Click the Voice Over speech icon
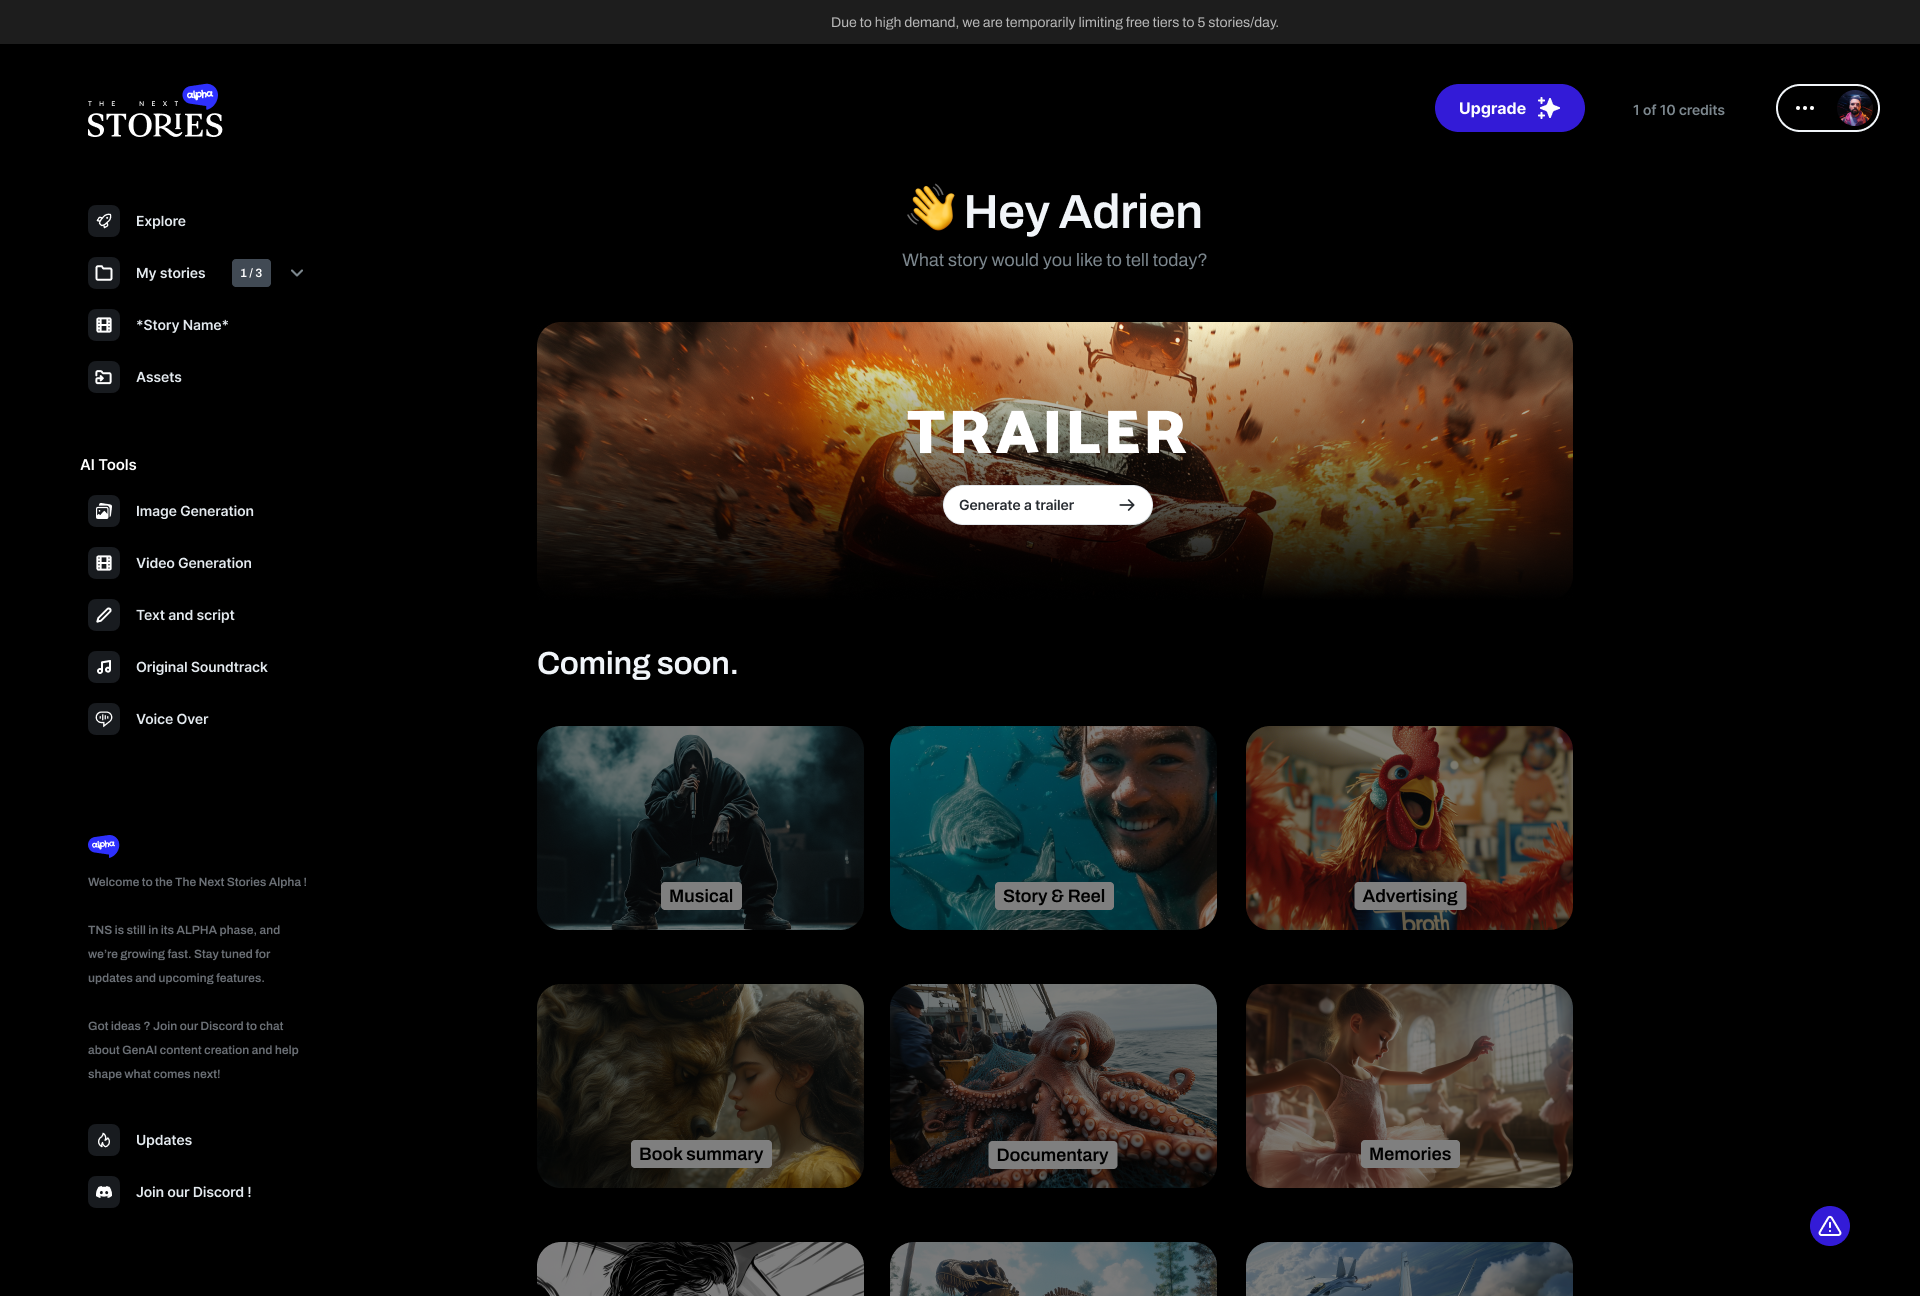1920x1296 pixels. (x=104, y=719)
